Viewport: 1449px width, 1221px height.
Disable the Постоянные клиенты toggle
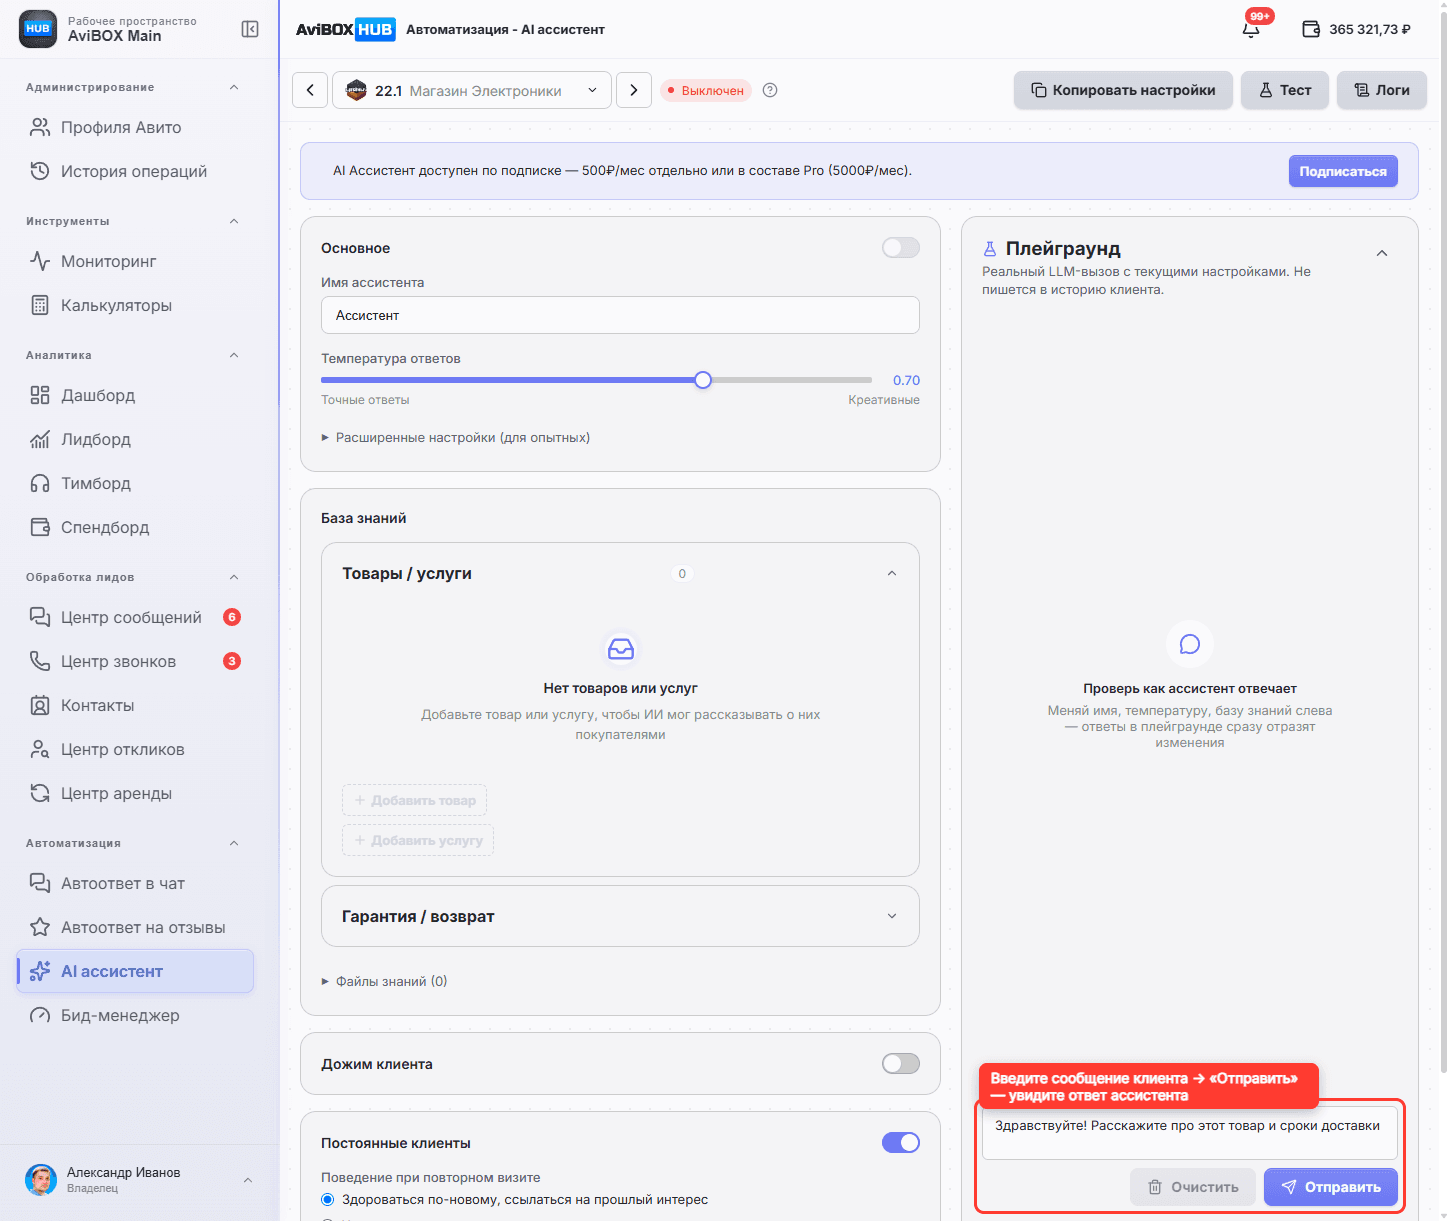(x=901, y=1143)
